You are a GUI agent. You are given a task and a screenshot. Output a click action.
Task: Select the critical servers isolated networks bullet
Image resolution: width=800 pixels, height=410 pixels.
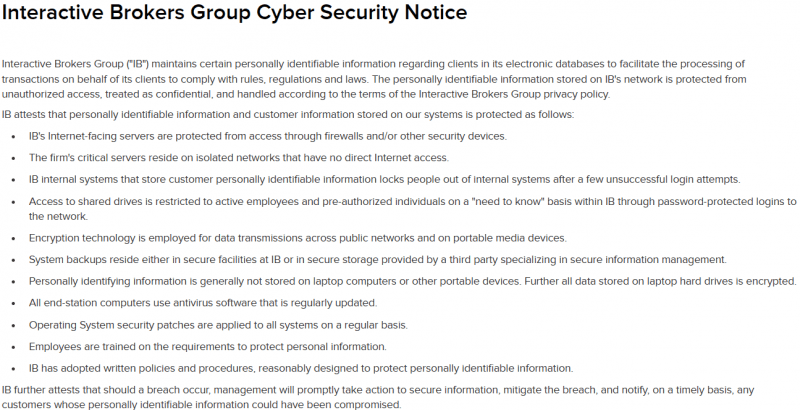(239, 158)
